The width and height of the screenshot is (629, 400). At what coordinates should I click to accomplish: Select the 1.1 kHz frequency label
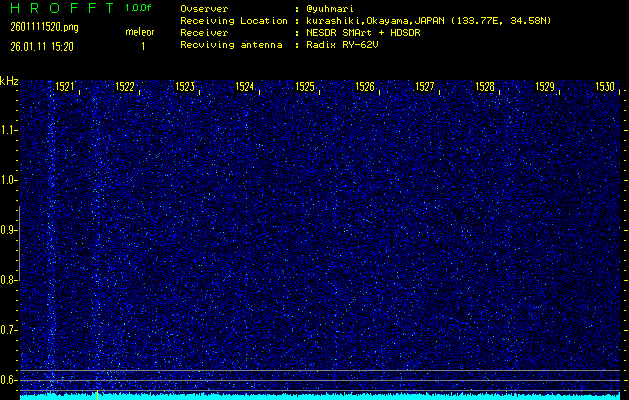click(x=9, y=129)
